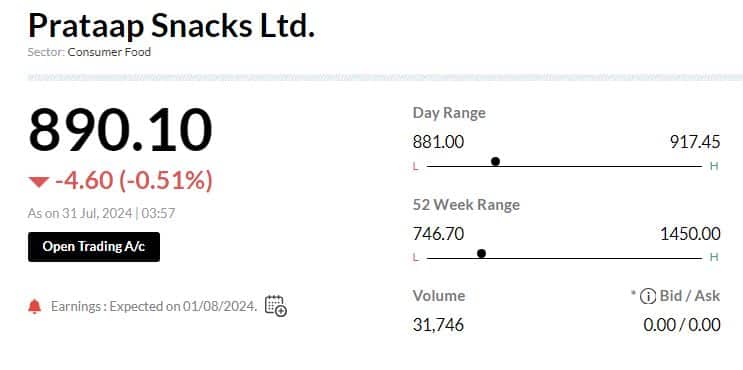Click the red down-triangle price change icon
This screenshot has width=743, height=370.
[39, 182]
